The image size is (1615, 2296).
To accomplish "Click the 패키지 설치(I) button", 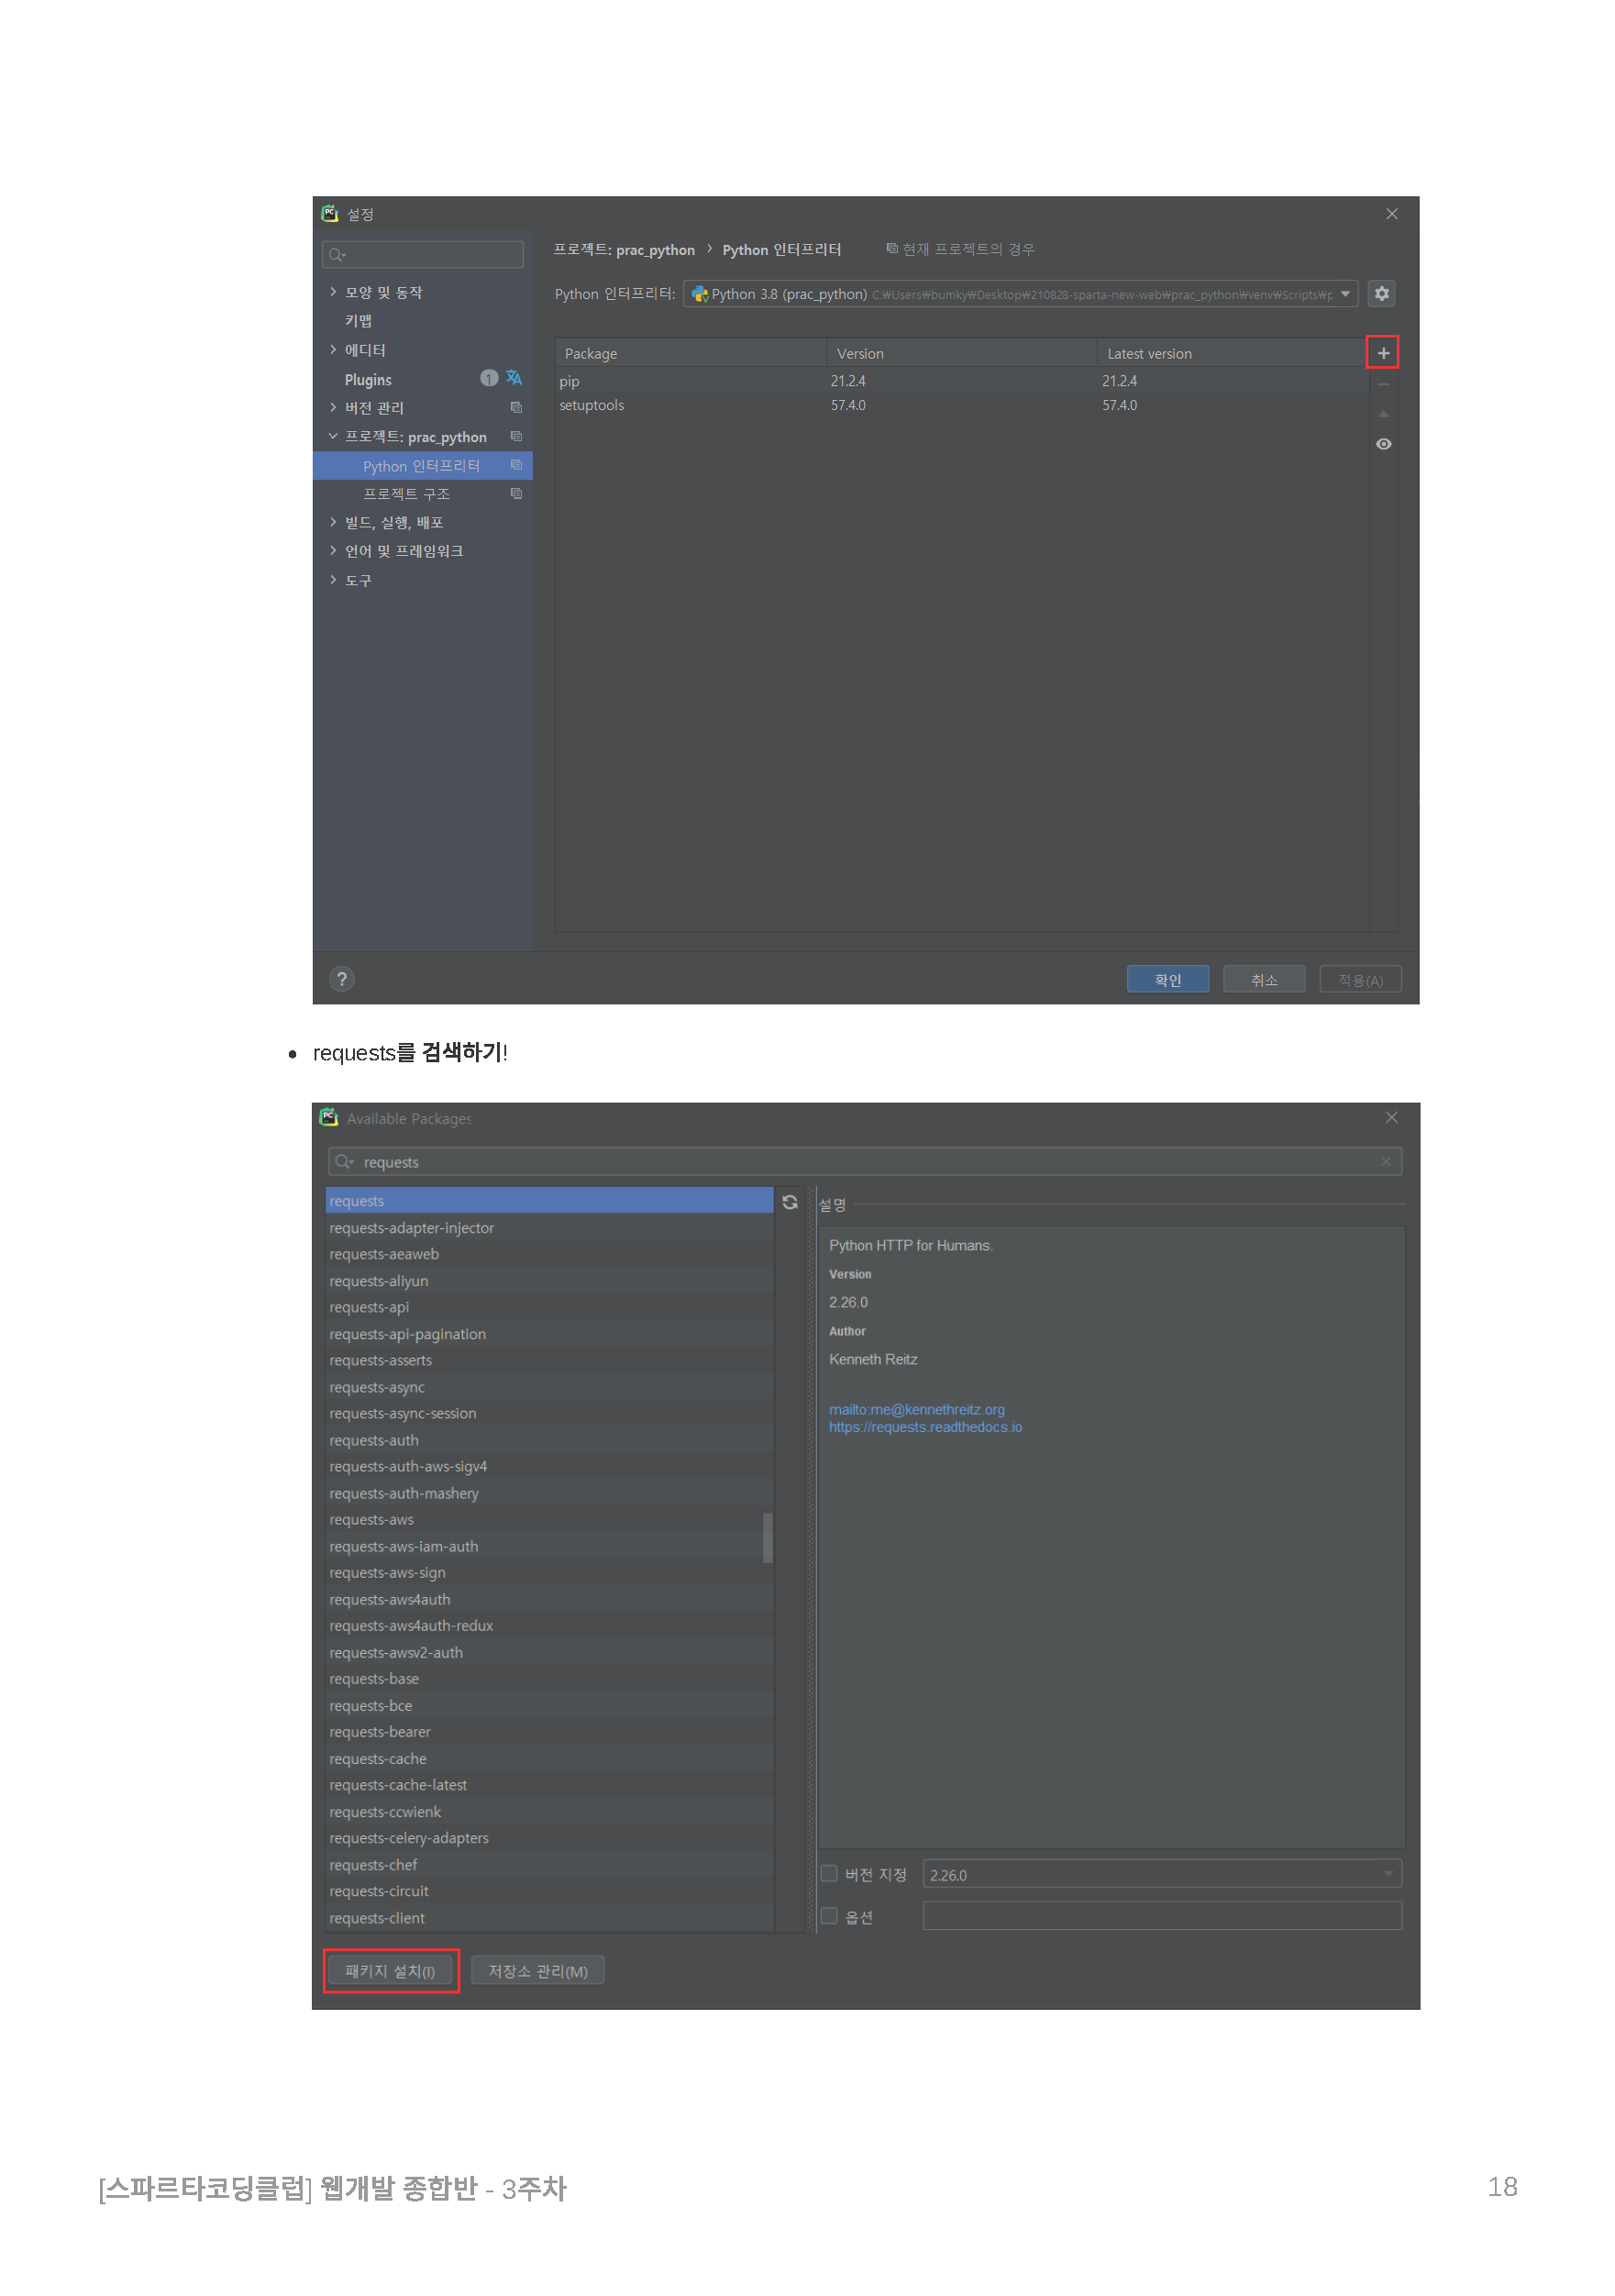I will [x=390, y=1970].
